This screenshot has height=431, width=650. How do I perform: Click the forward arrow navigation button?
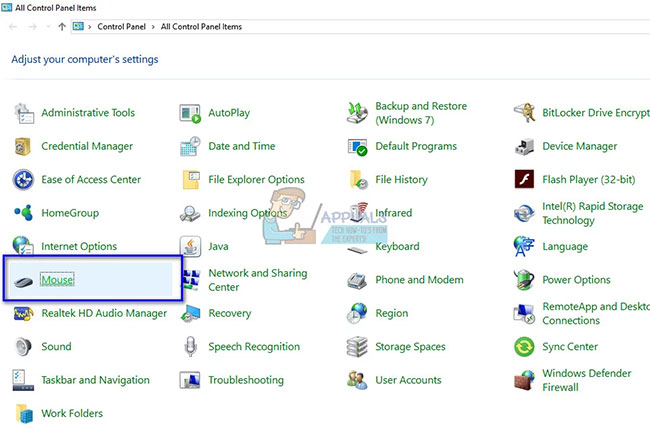[32, 27]
